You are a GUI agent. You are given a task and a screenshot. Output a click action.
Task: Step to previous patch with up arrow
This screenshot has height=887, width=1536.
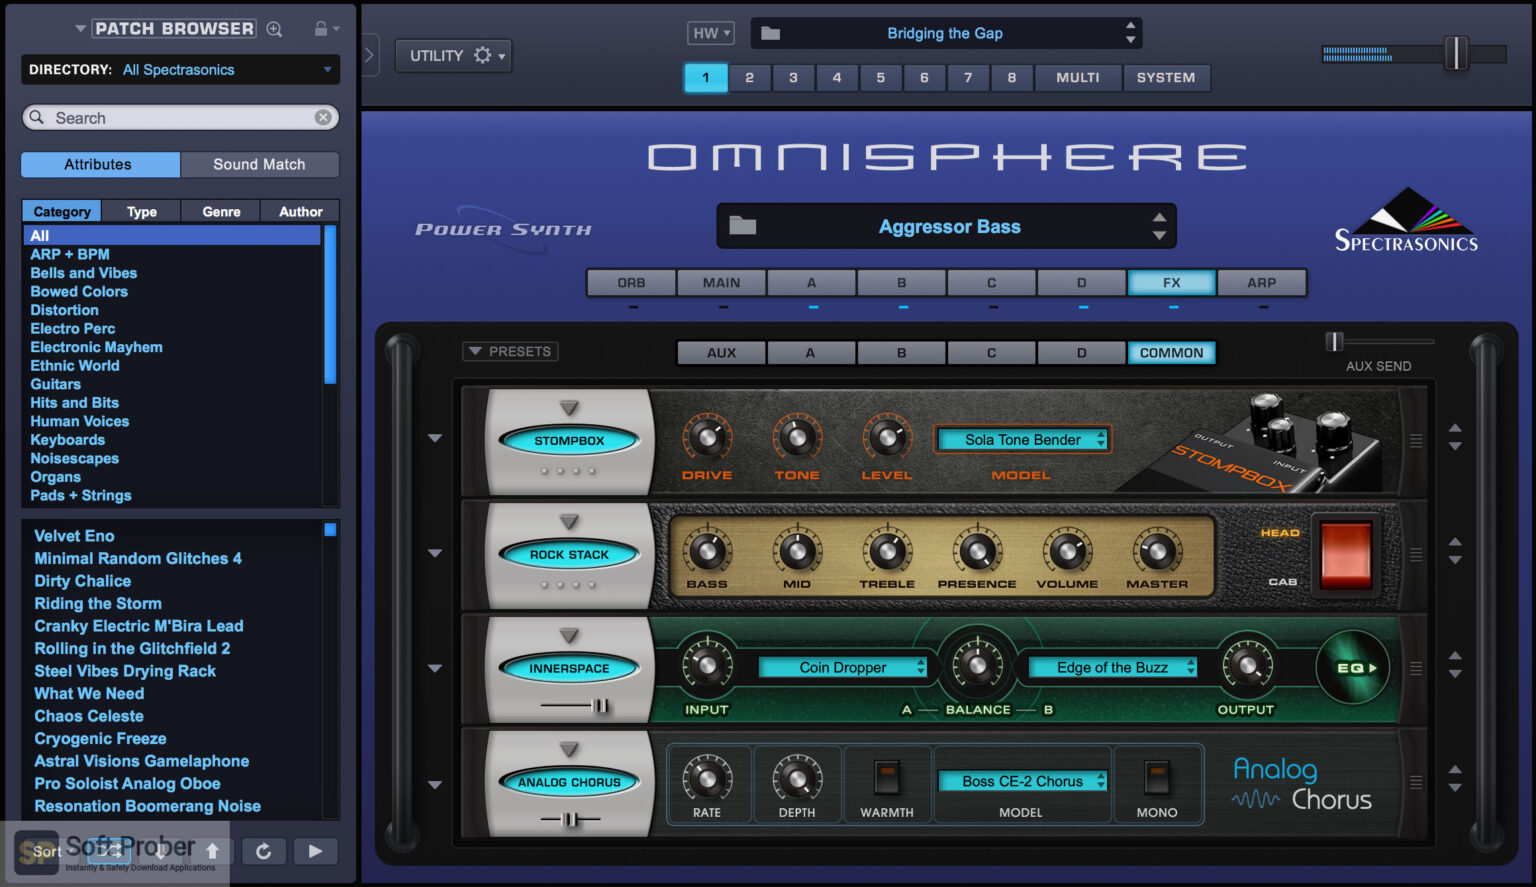212,851
